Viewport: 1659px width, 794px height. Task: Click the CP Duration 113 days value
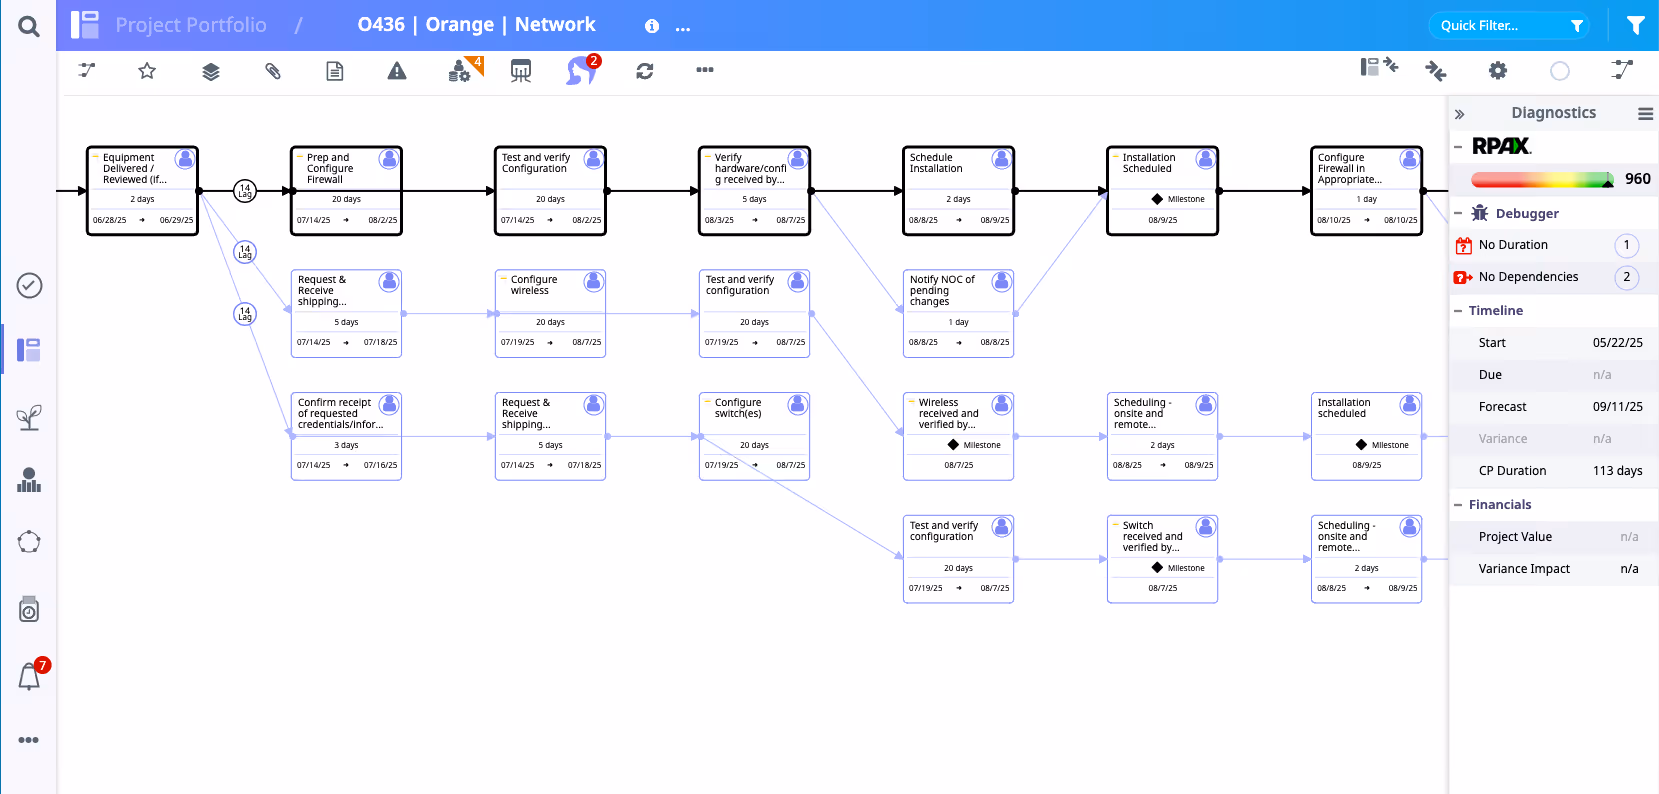pos(1618,471)
